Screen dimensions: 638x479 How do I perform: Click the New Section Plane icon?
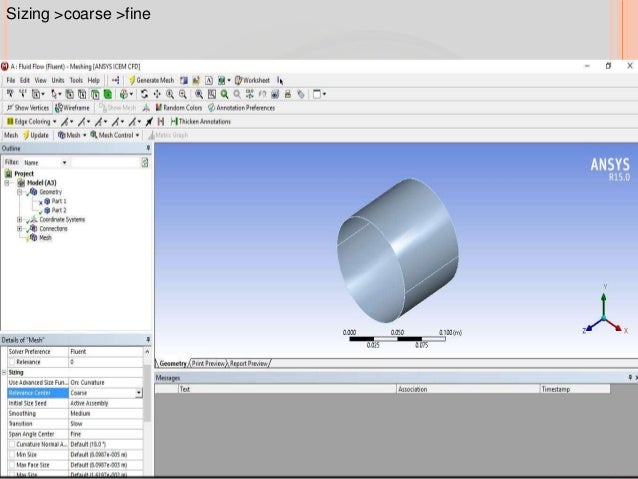click(x=184, y=80)
